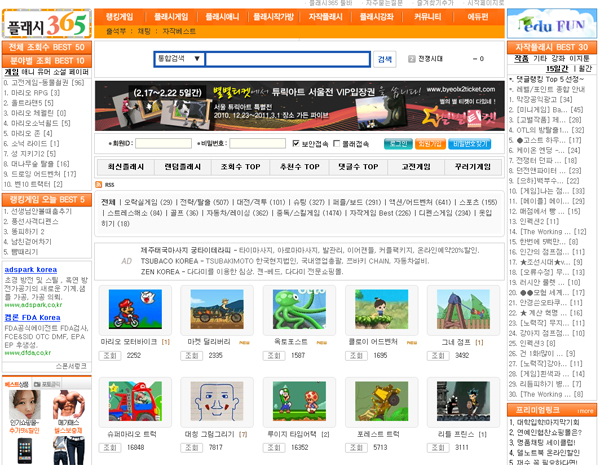Viewport: 600px width, 465px height.
Task: Switch to the 추천수 TOP tab
Action: tap(300, 167)
